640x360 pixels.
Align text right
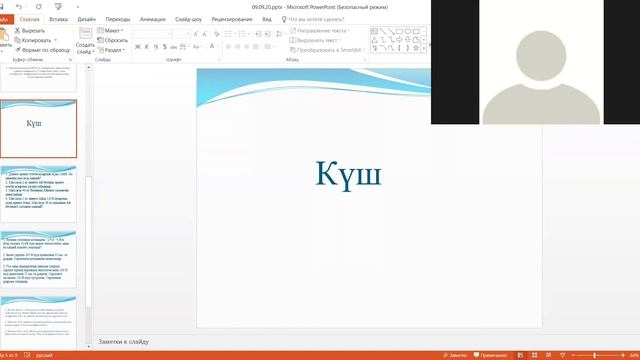[247, 47]
